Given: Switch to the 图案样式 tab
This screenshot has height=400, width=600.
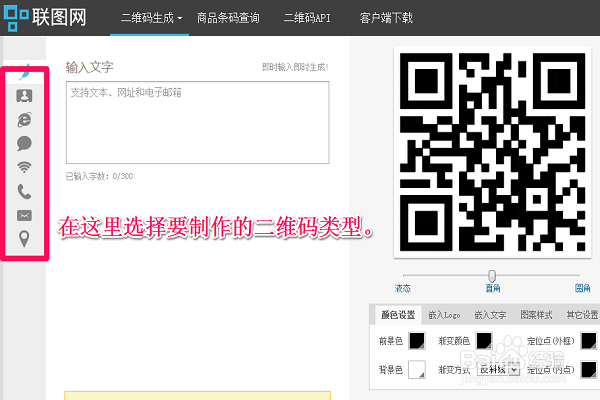Looking at the screenshot, I should [536, 315].
